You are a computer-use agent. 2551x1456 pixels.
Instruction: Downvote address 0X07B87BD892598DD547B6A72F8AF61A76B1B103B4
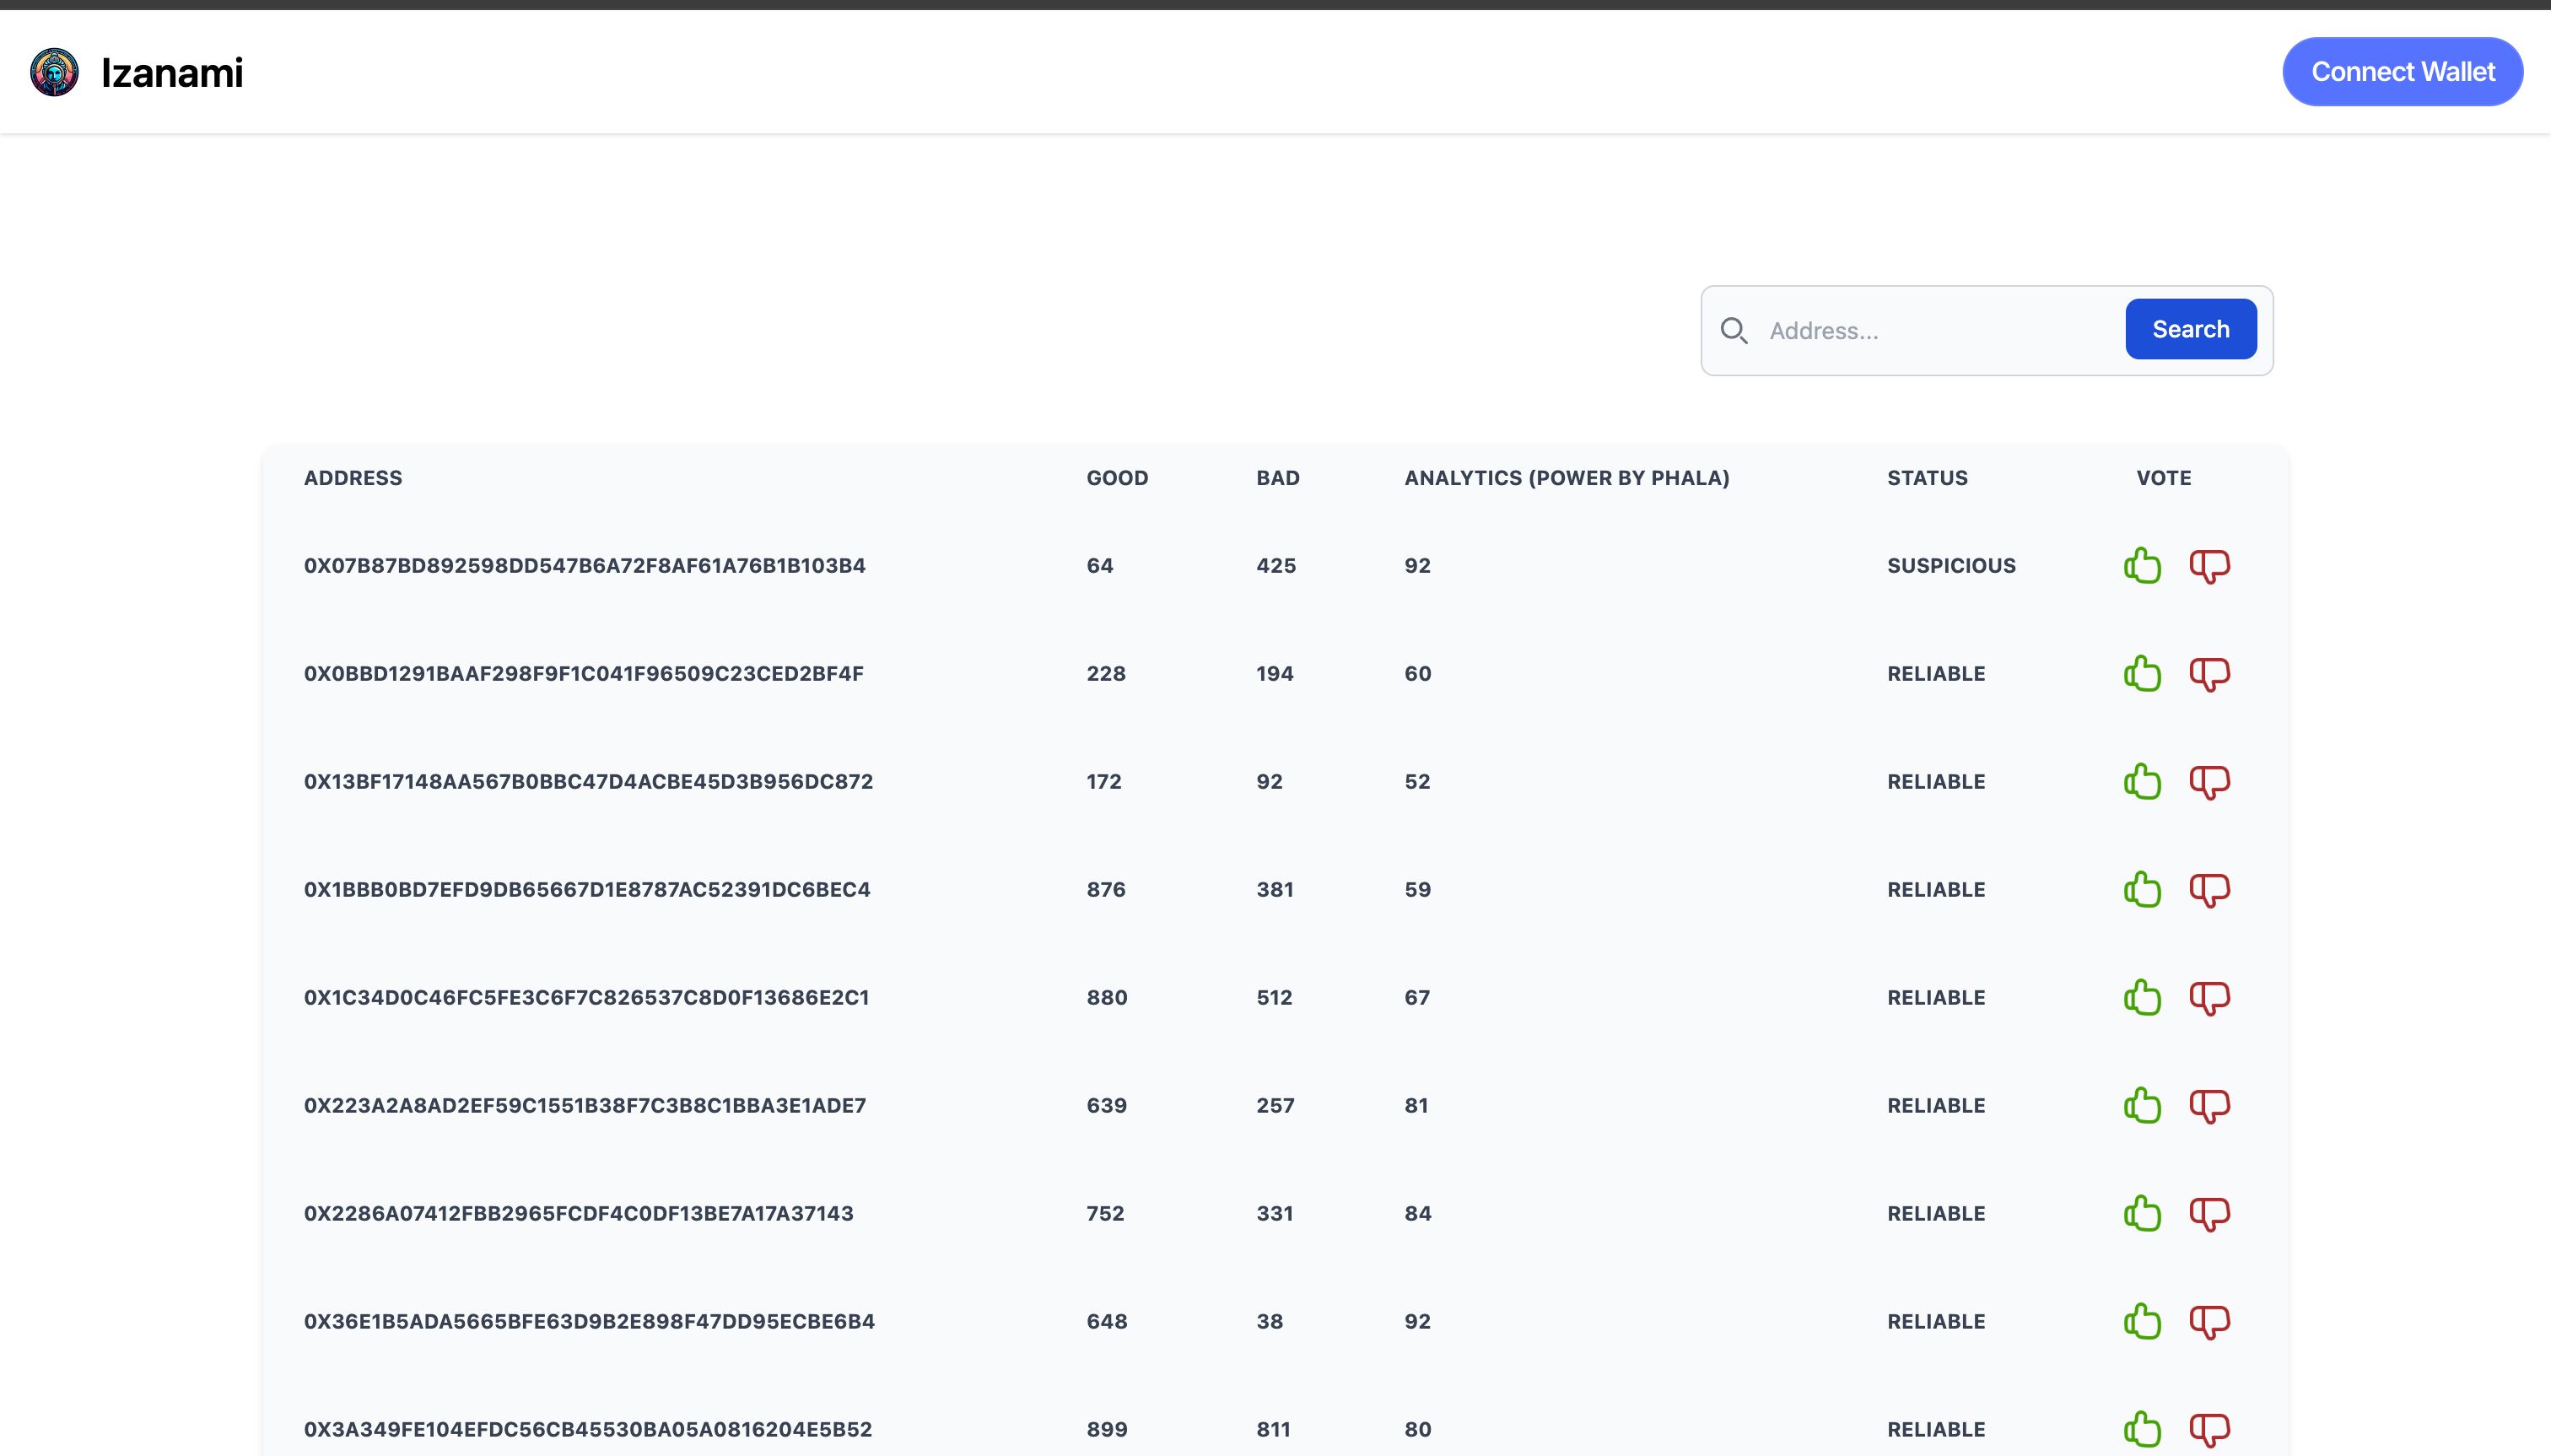click(x=2210, y=567)
